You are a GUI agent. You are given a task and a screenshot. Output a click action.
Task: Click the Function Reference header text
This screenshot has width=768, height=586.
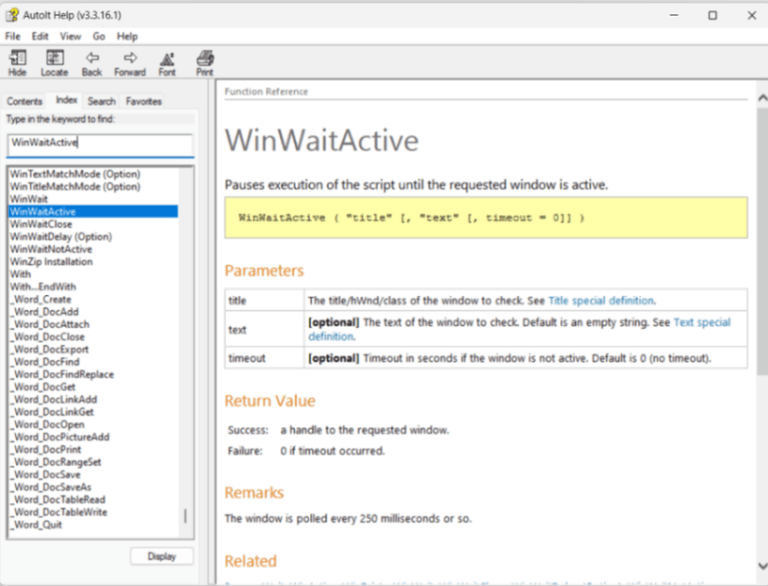266,92
